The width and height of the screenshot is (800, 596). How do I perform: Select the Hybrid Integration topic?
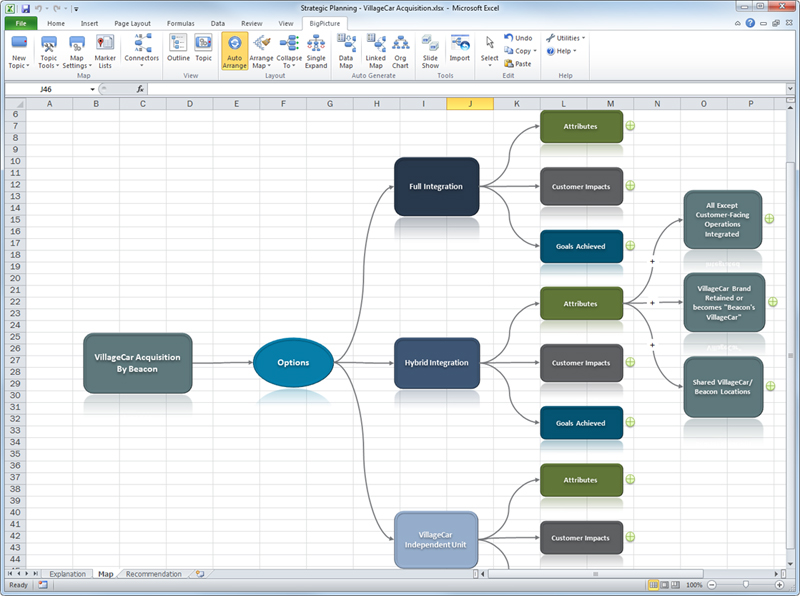(x=437, y=363)
